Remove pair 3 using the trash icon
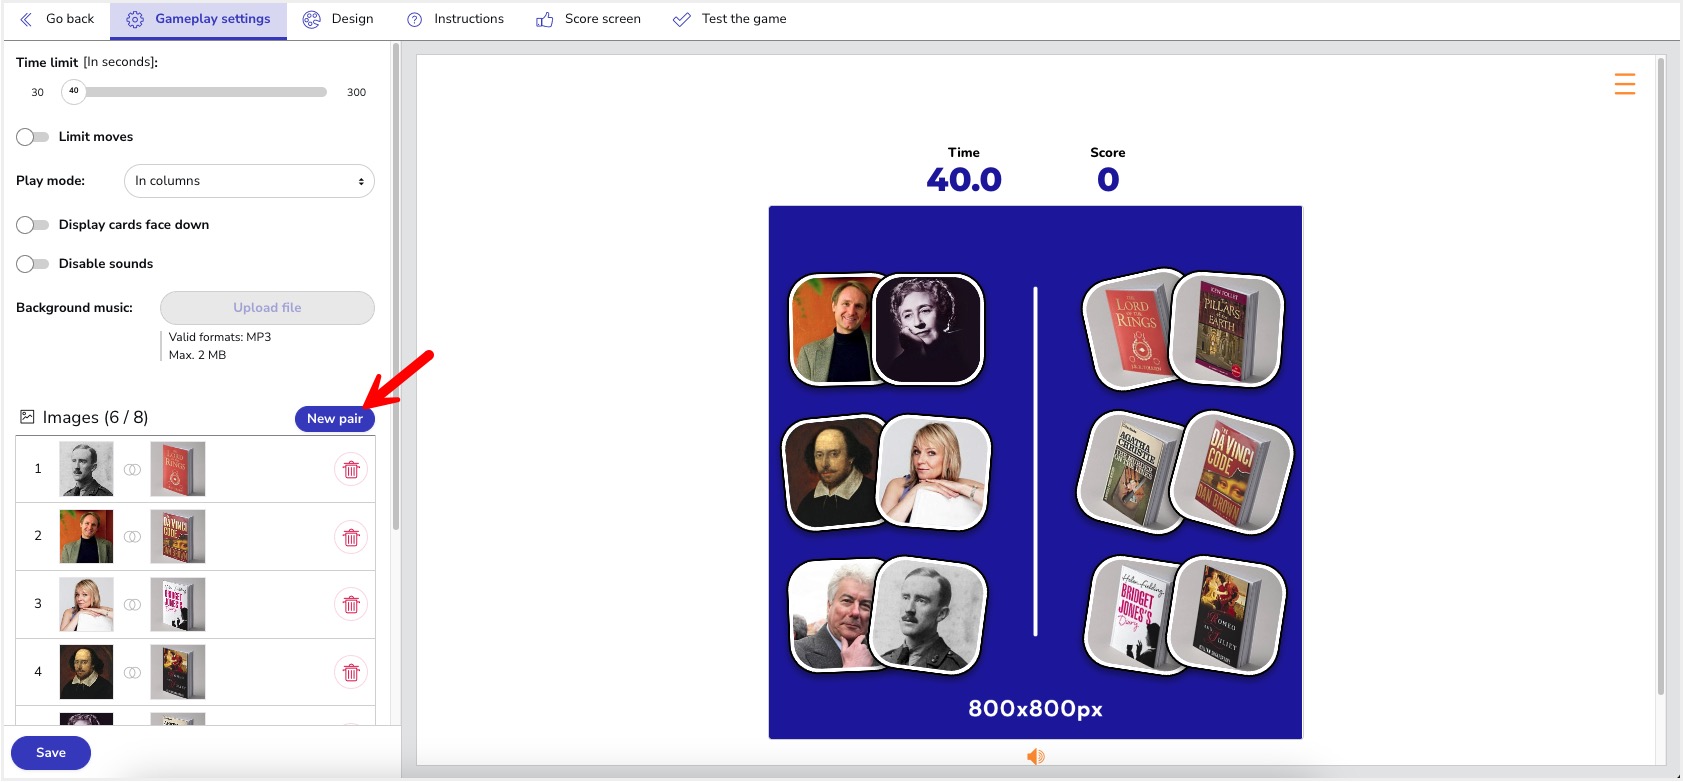1683x782 pixels. (351, 604)
